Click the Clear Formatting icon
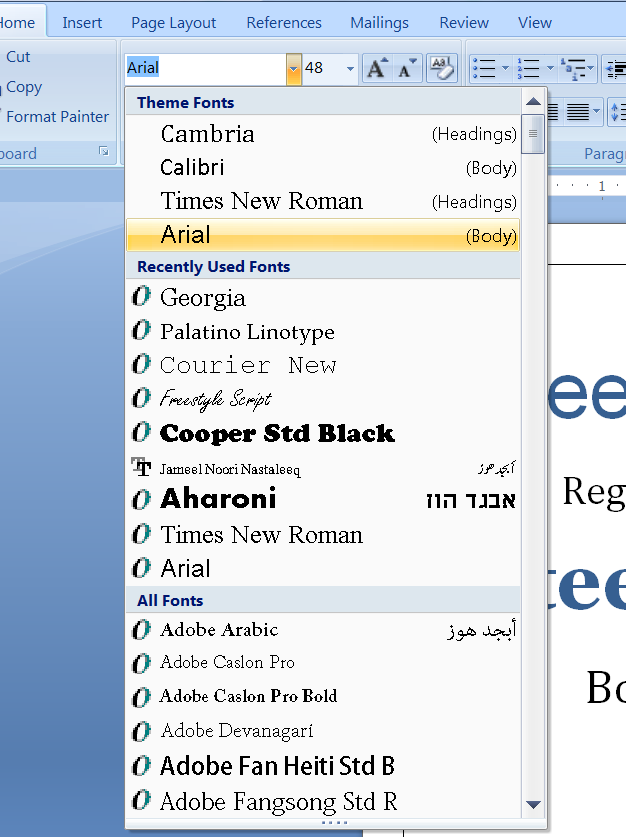626x837 pixels. [x=442, y=68]
